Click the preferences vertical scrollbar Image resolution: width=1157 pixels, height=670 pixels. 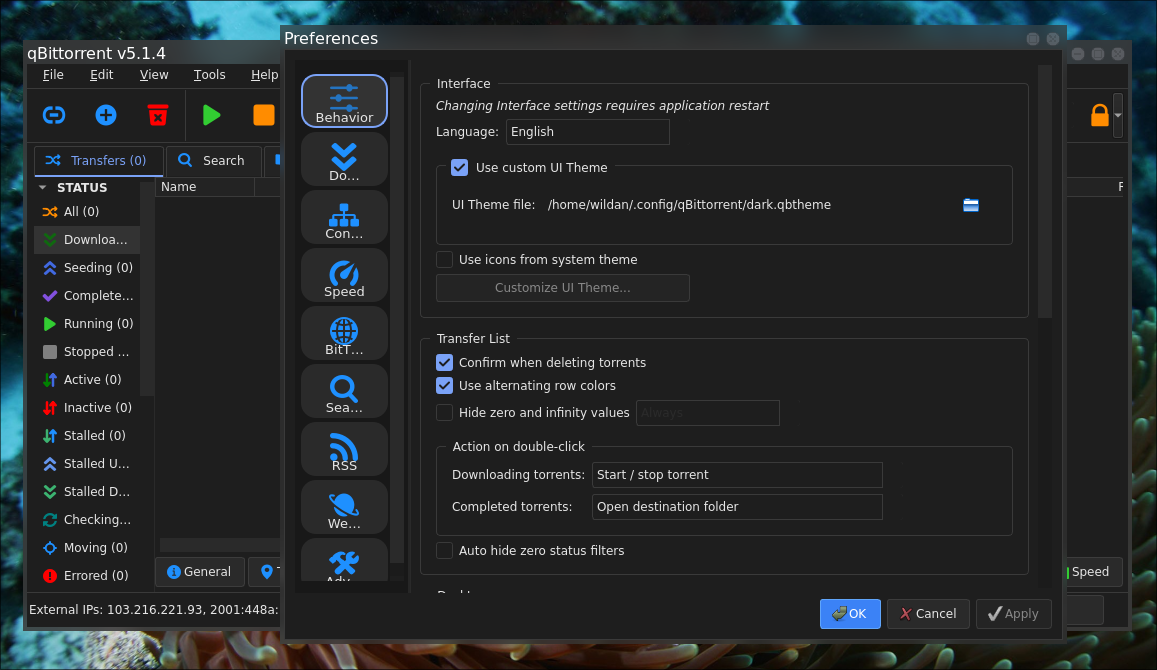[1044, 190]
